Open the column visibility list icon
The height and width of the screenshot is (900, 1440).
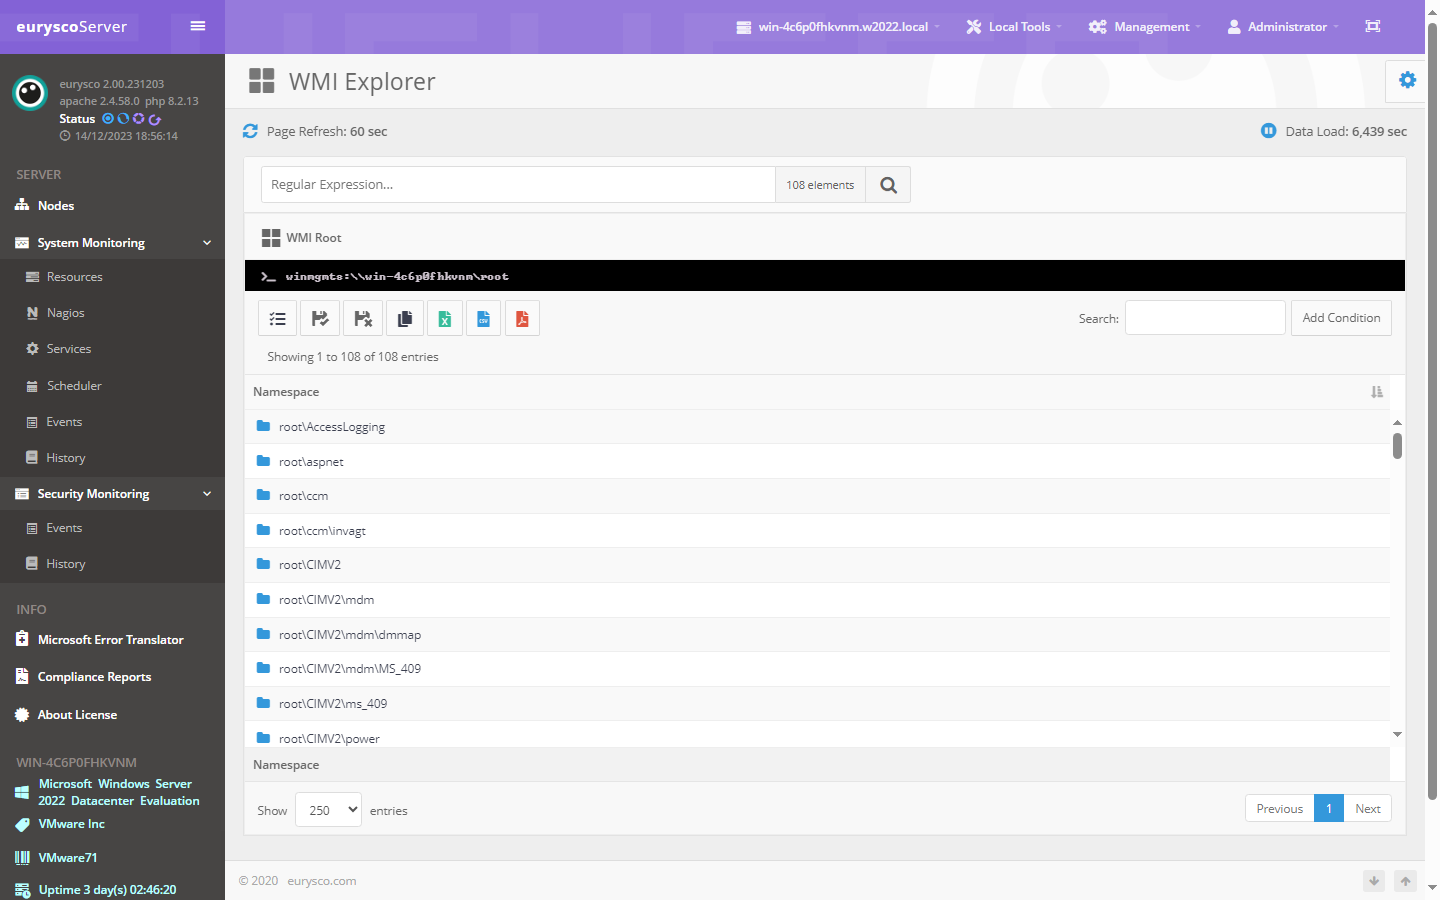pyautogui.click(x=278, y=319)
